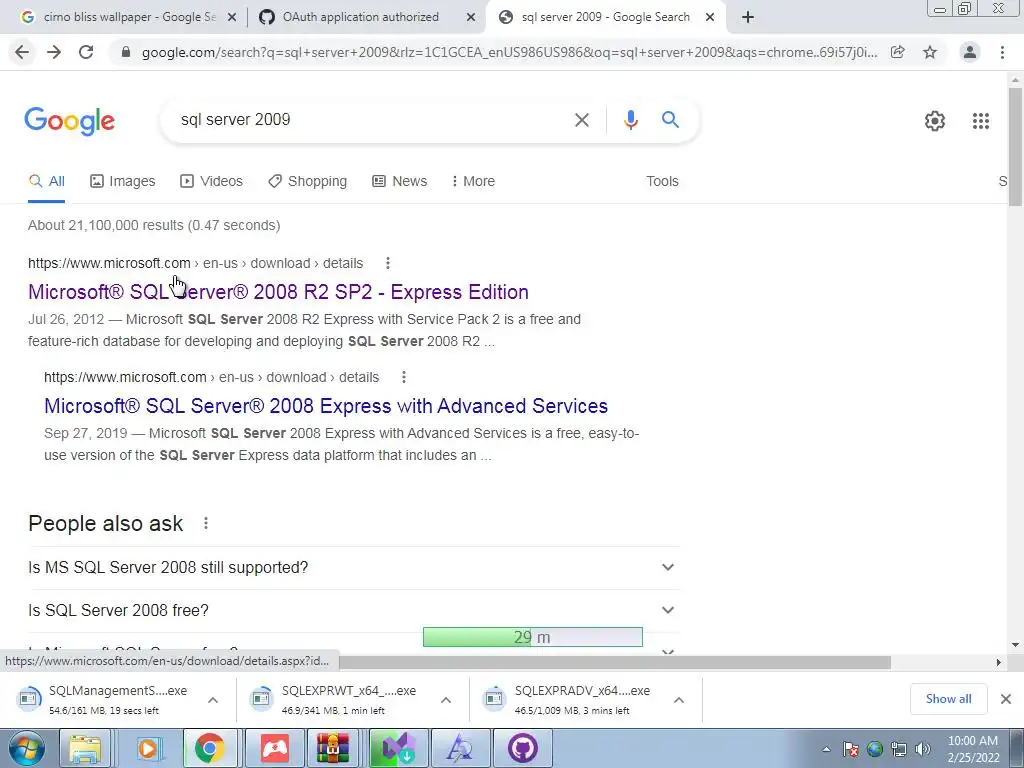Open People also ask options dots
1024x768 pixels.
coord(206,523)
